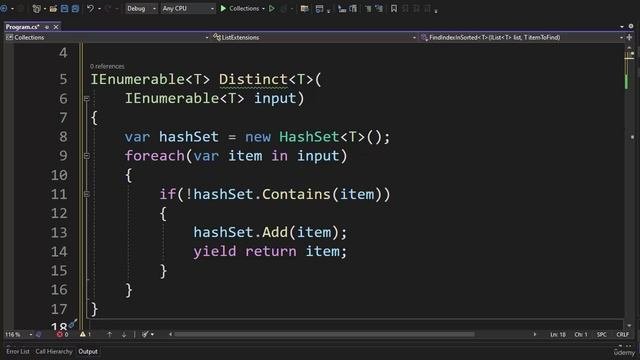640x360 pixels.
Task: Go to next issue with the down arrow
Action: (x=124, y=334)
